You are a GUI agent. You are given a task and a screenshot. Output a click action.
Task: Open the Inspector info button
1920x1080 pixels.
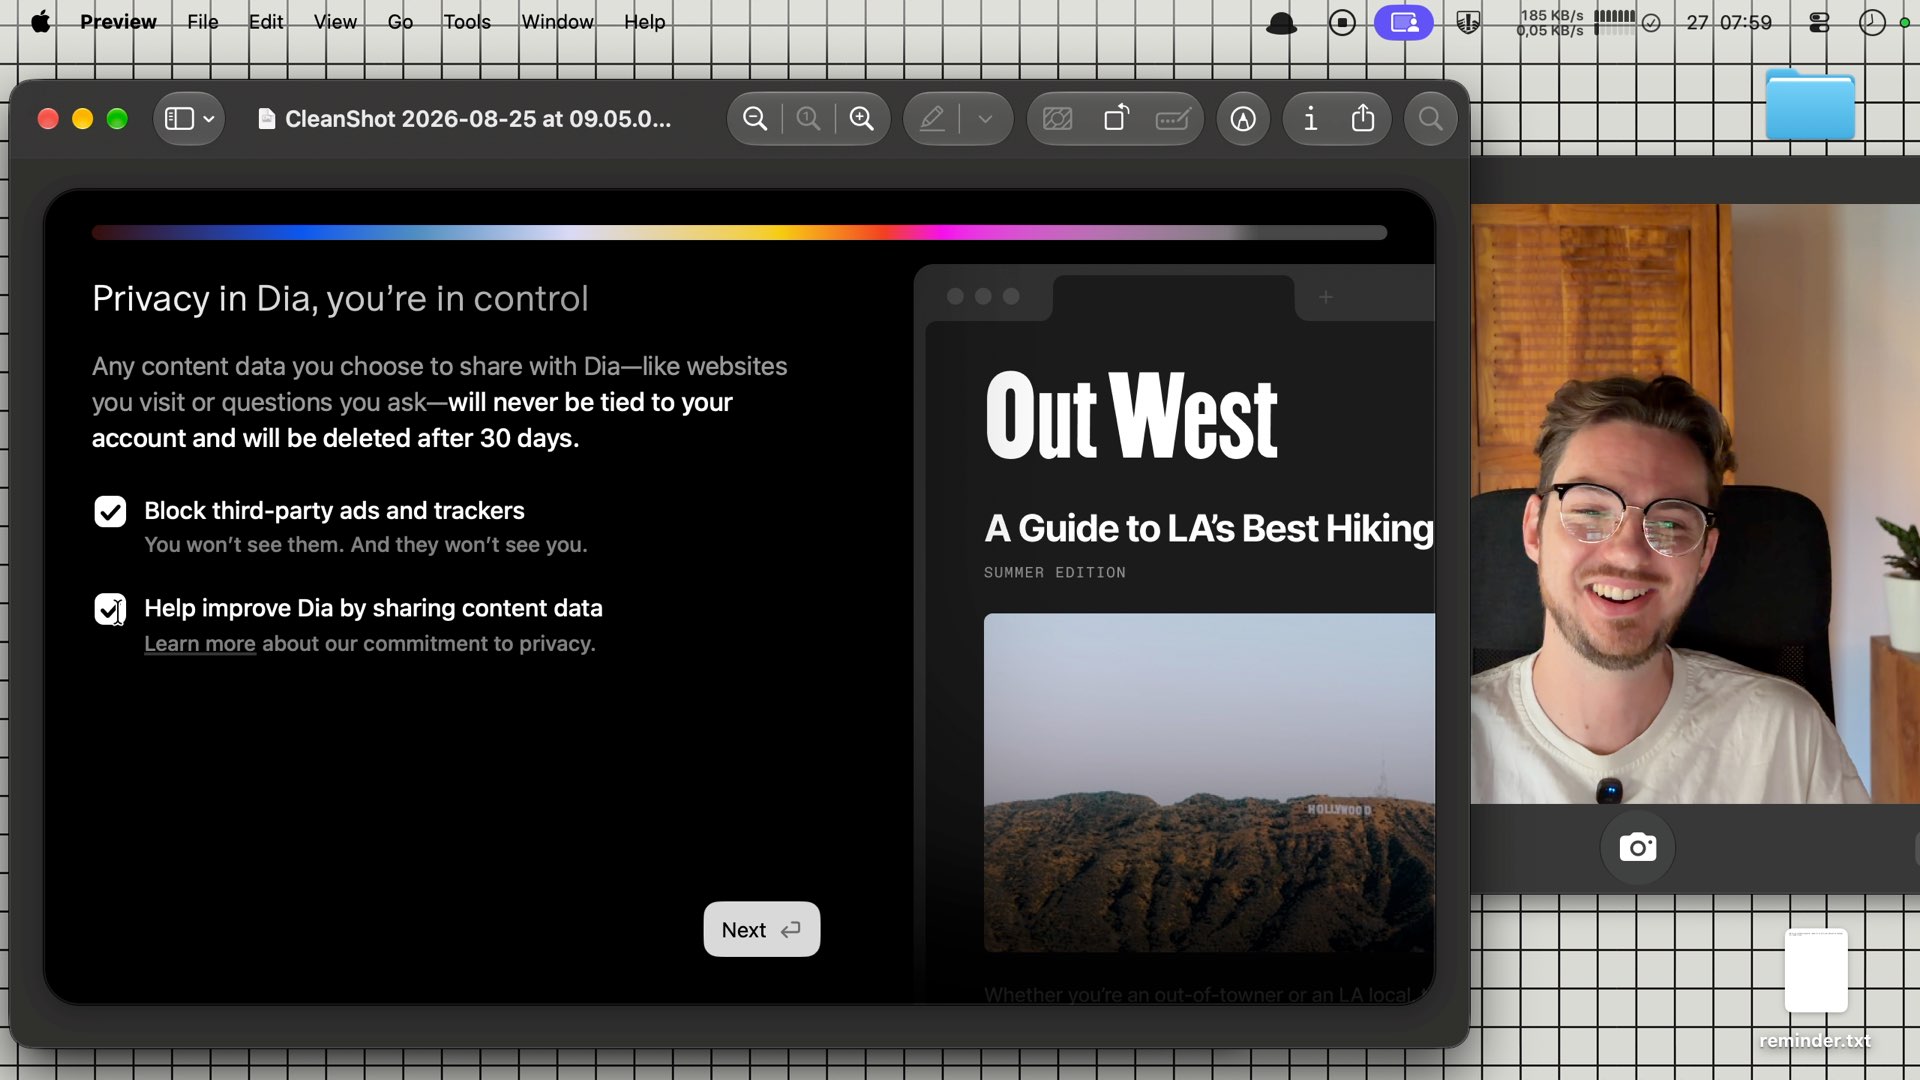click(1310, 119)
